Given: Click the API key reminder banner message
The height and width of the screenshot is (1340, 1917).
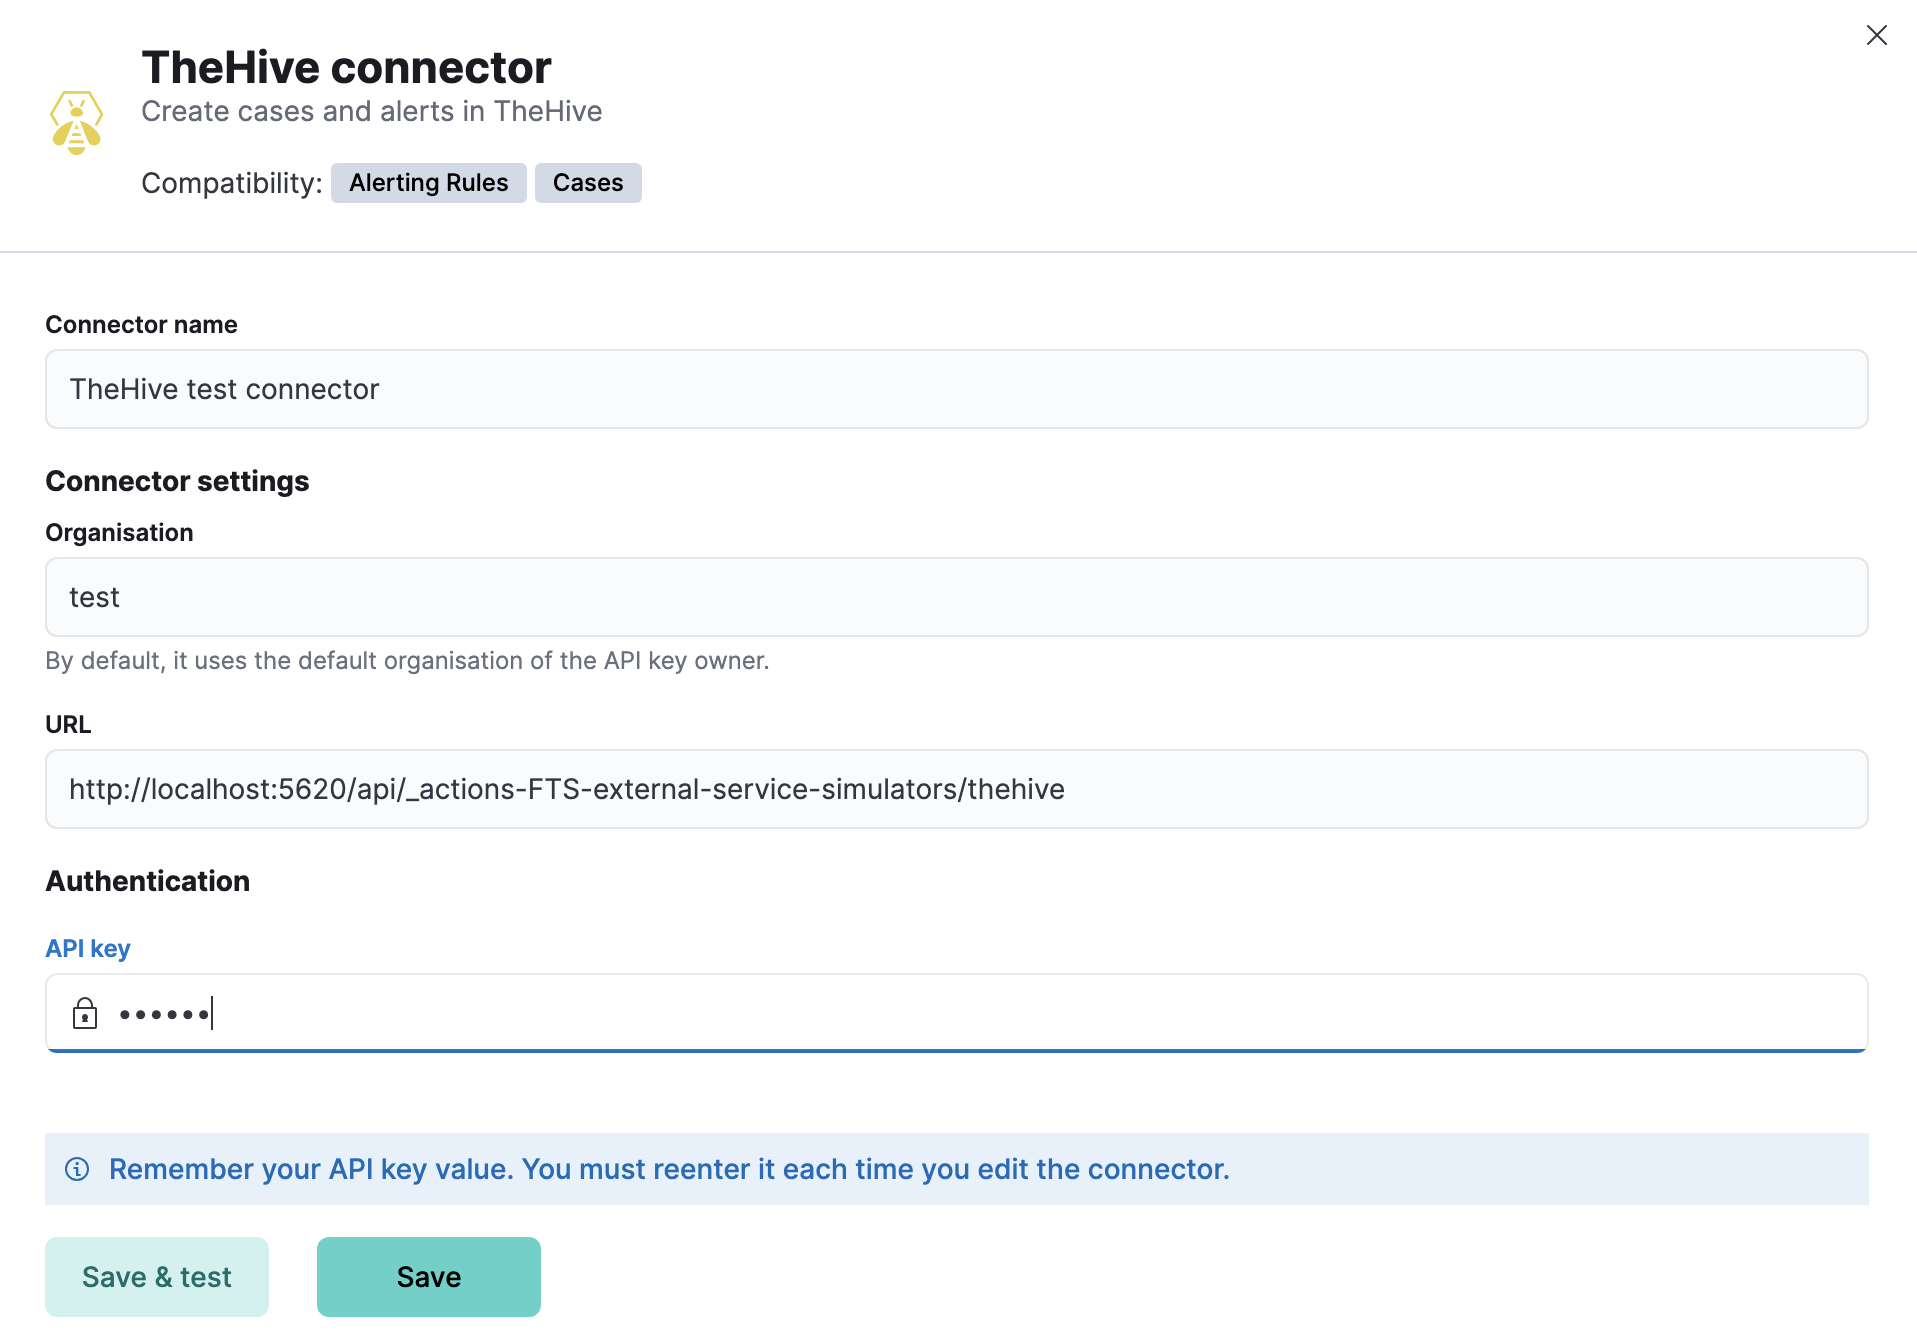Looking at the screenshot, I should pos(670,1168).
